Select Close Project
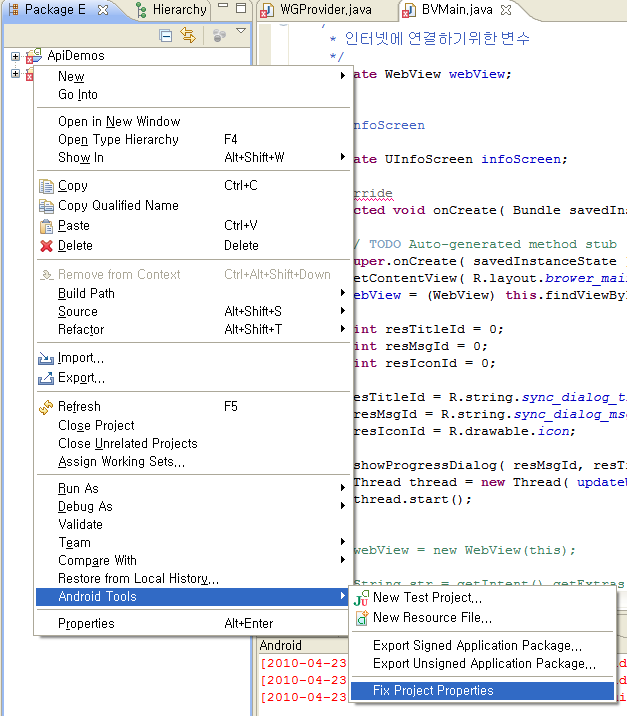This screenshot has height=716, width=627. [x=193, y=426]
